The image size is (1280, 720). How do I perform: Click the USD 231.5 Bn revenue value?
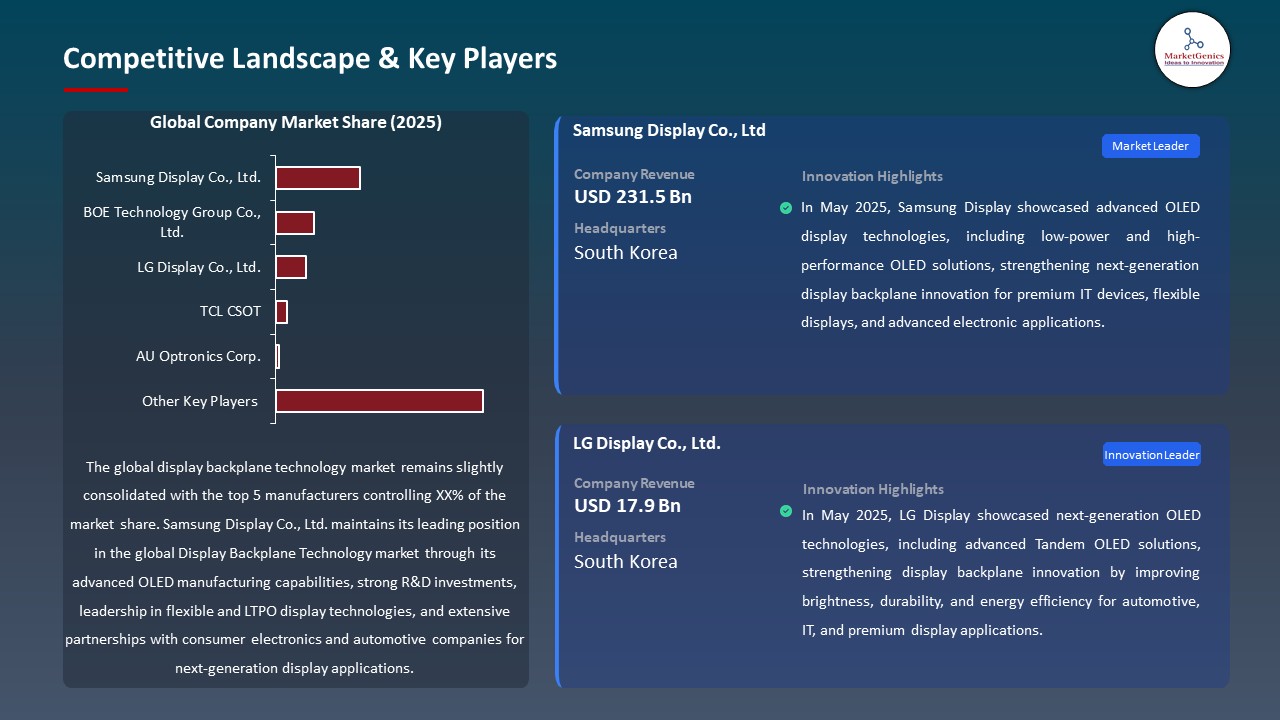(x=633, y=197)
